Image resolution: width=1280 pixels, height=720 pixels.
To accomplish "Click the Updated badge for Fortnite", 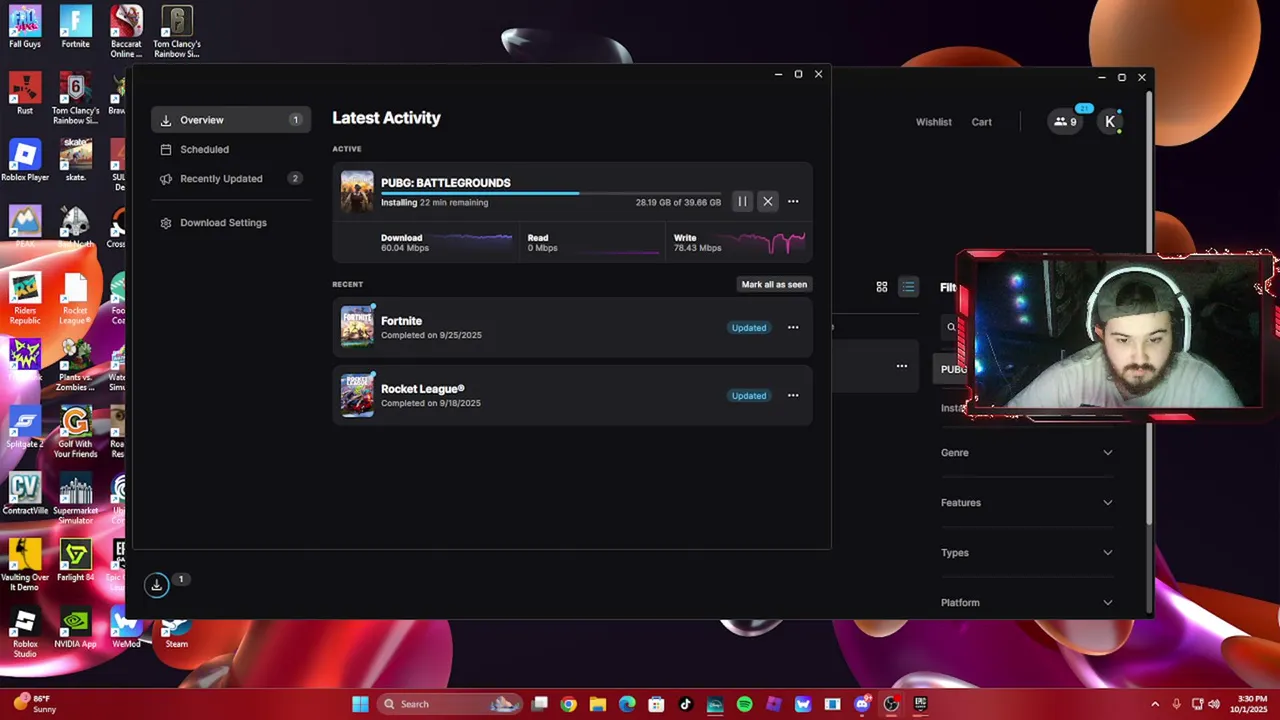I will tap(749, 328).
